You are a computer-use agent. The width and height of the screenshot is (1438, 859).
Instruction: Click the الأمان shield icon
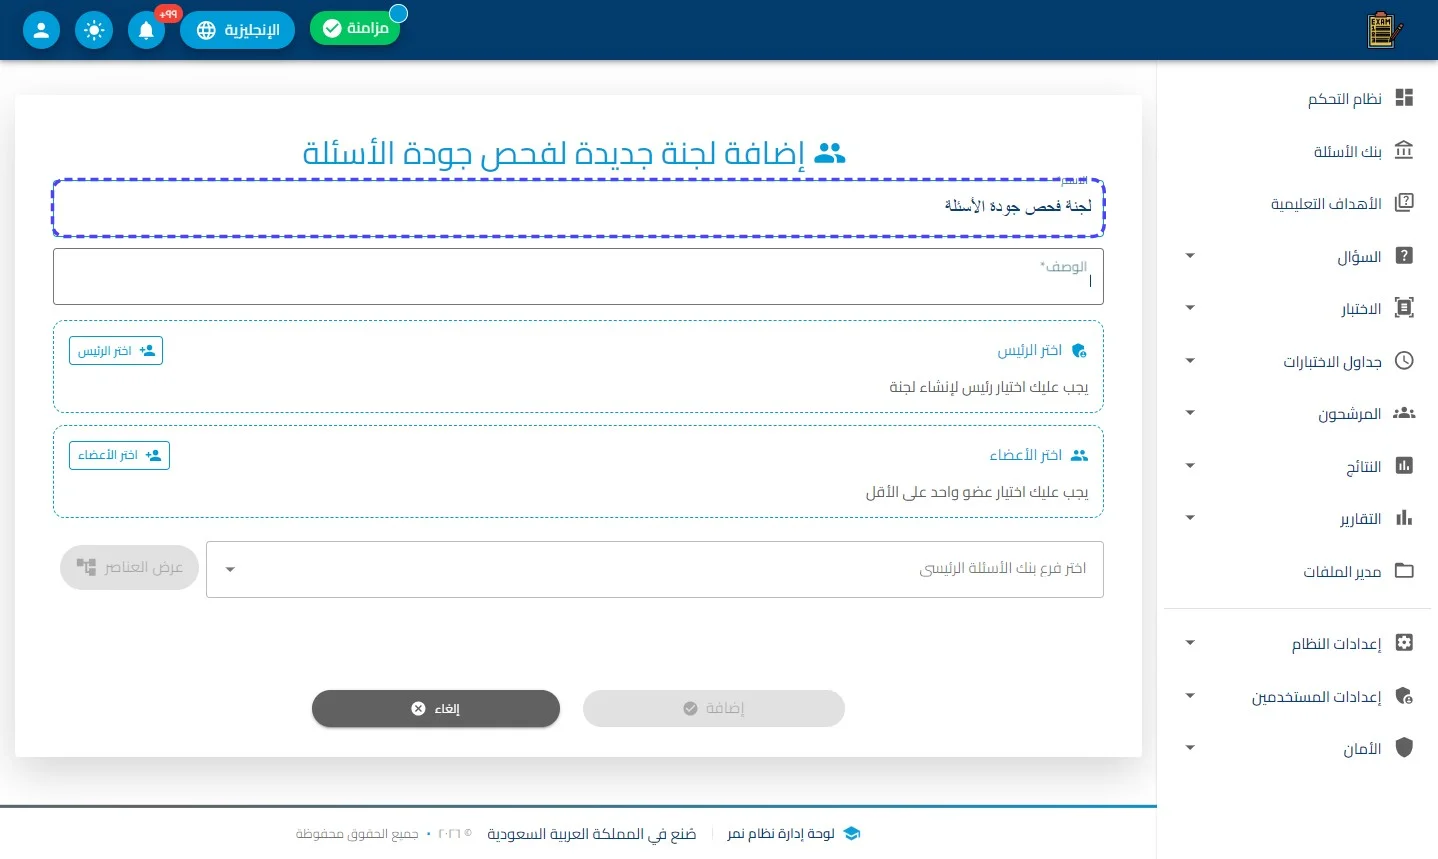click(x=1404, y=748)
